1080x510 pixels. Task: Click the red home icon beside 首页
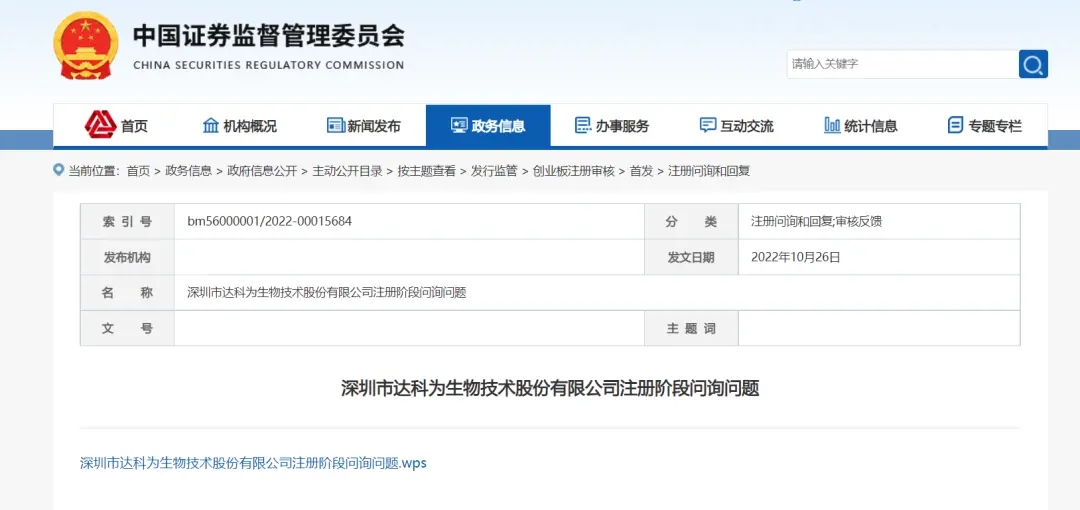pyautogui.click(x=101, y=125)
